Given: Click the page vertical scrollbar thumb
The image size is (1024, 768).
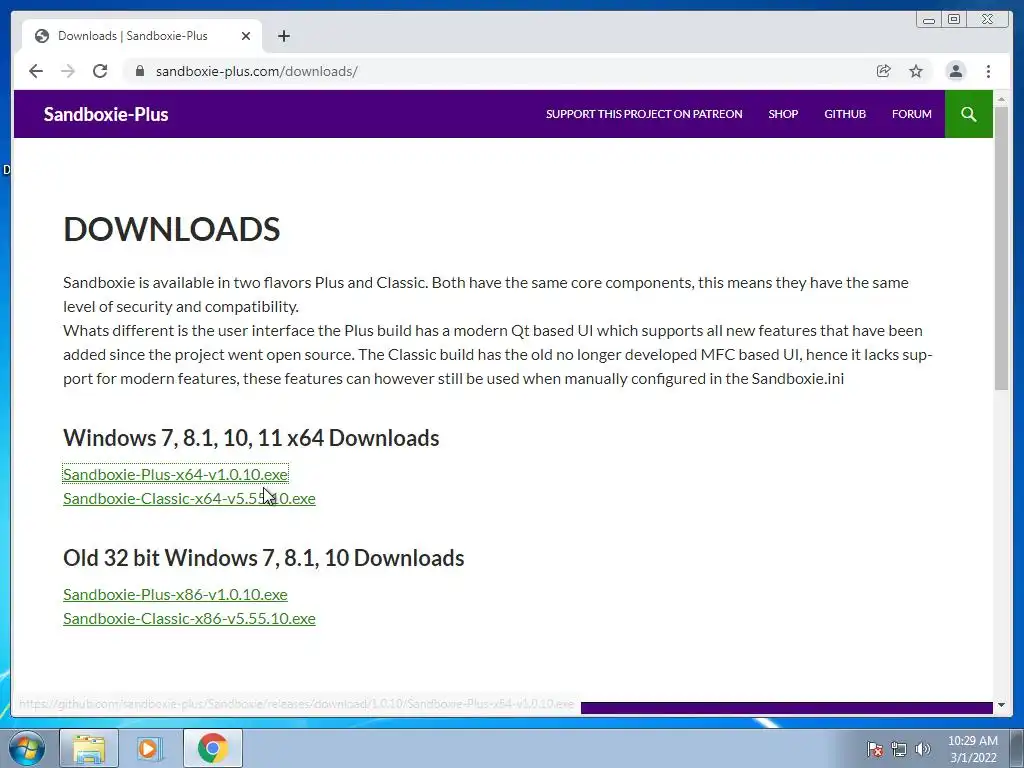Looking at the screenshot, I should [1001, 248].
